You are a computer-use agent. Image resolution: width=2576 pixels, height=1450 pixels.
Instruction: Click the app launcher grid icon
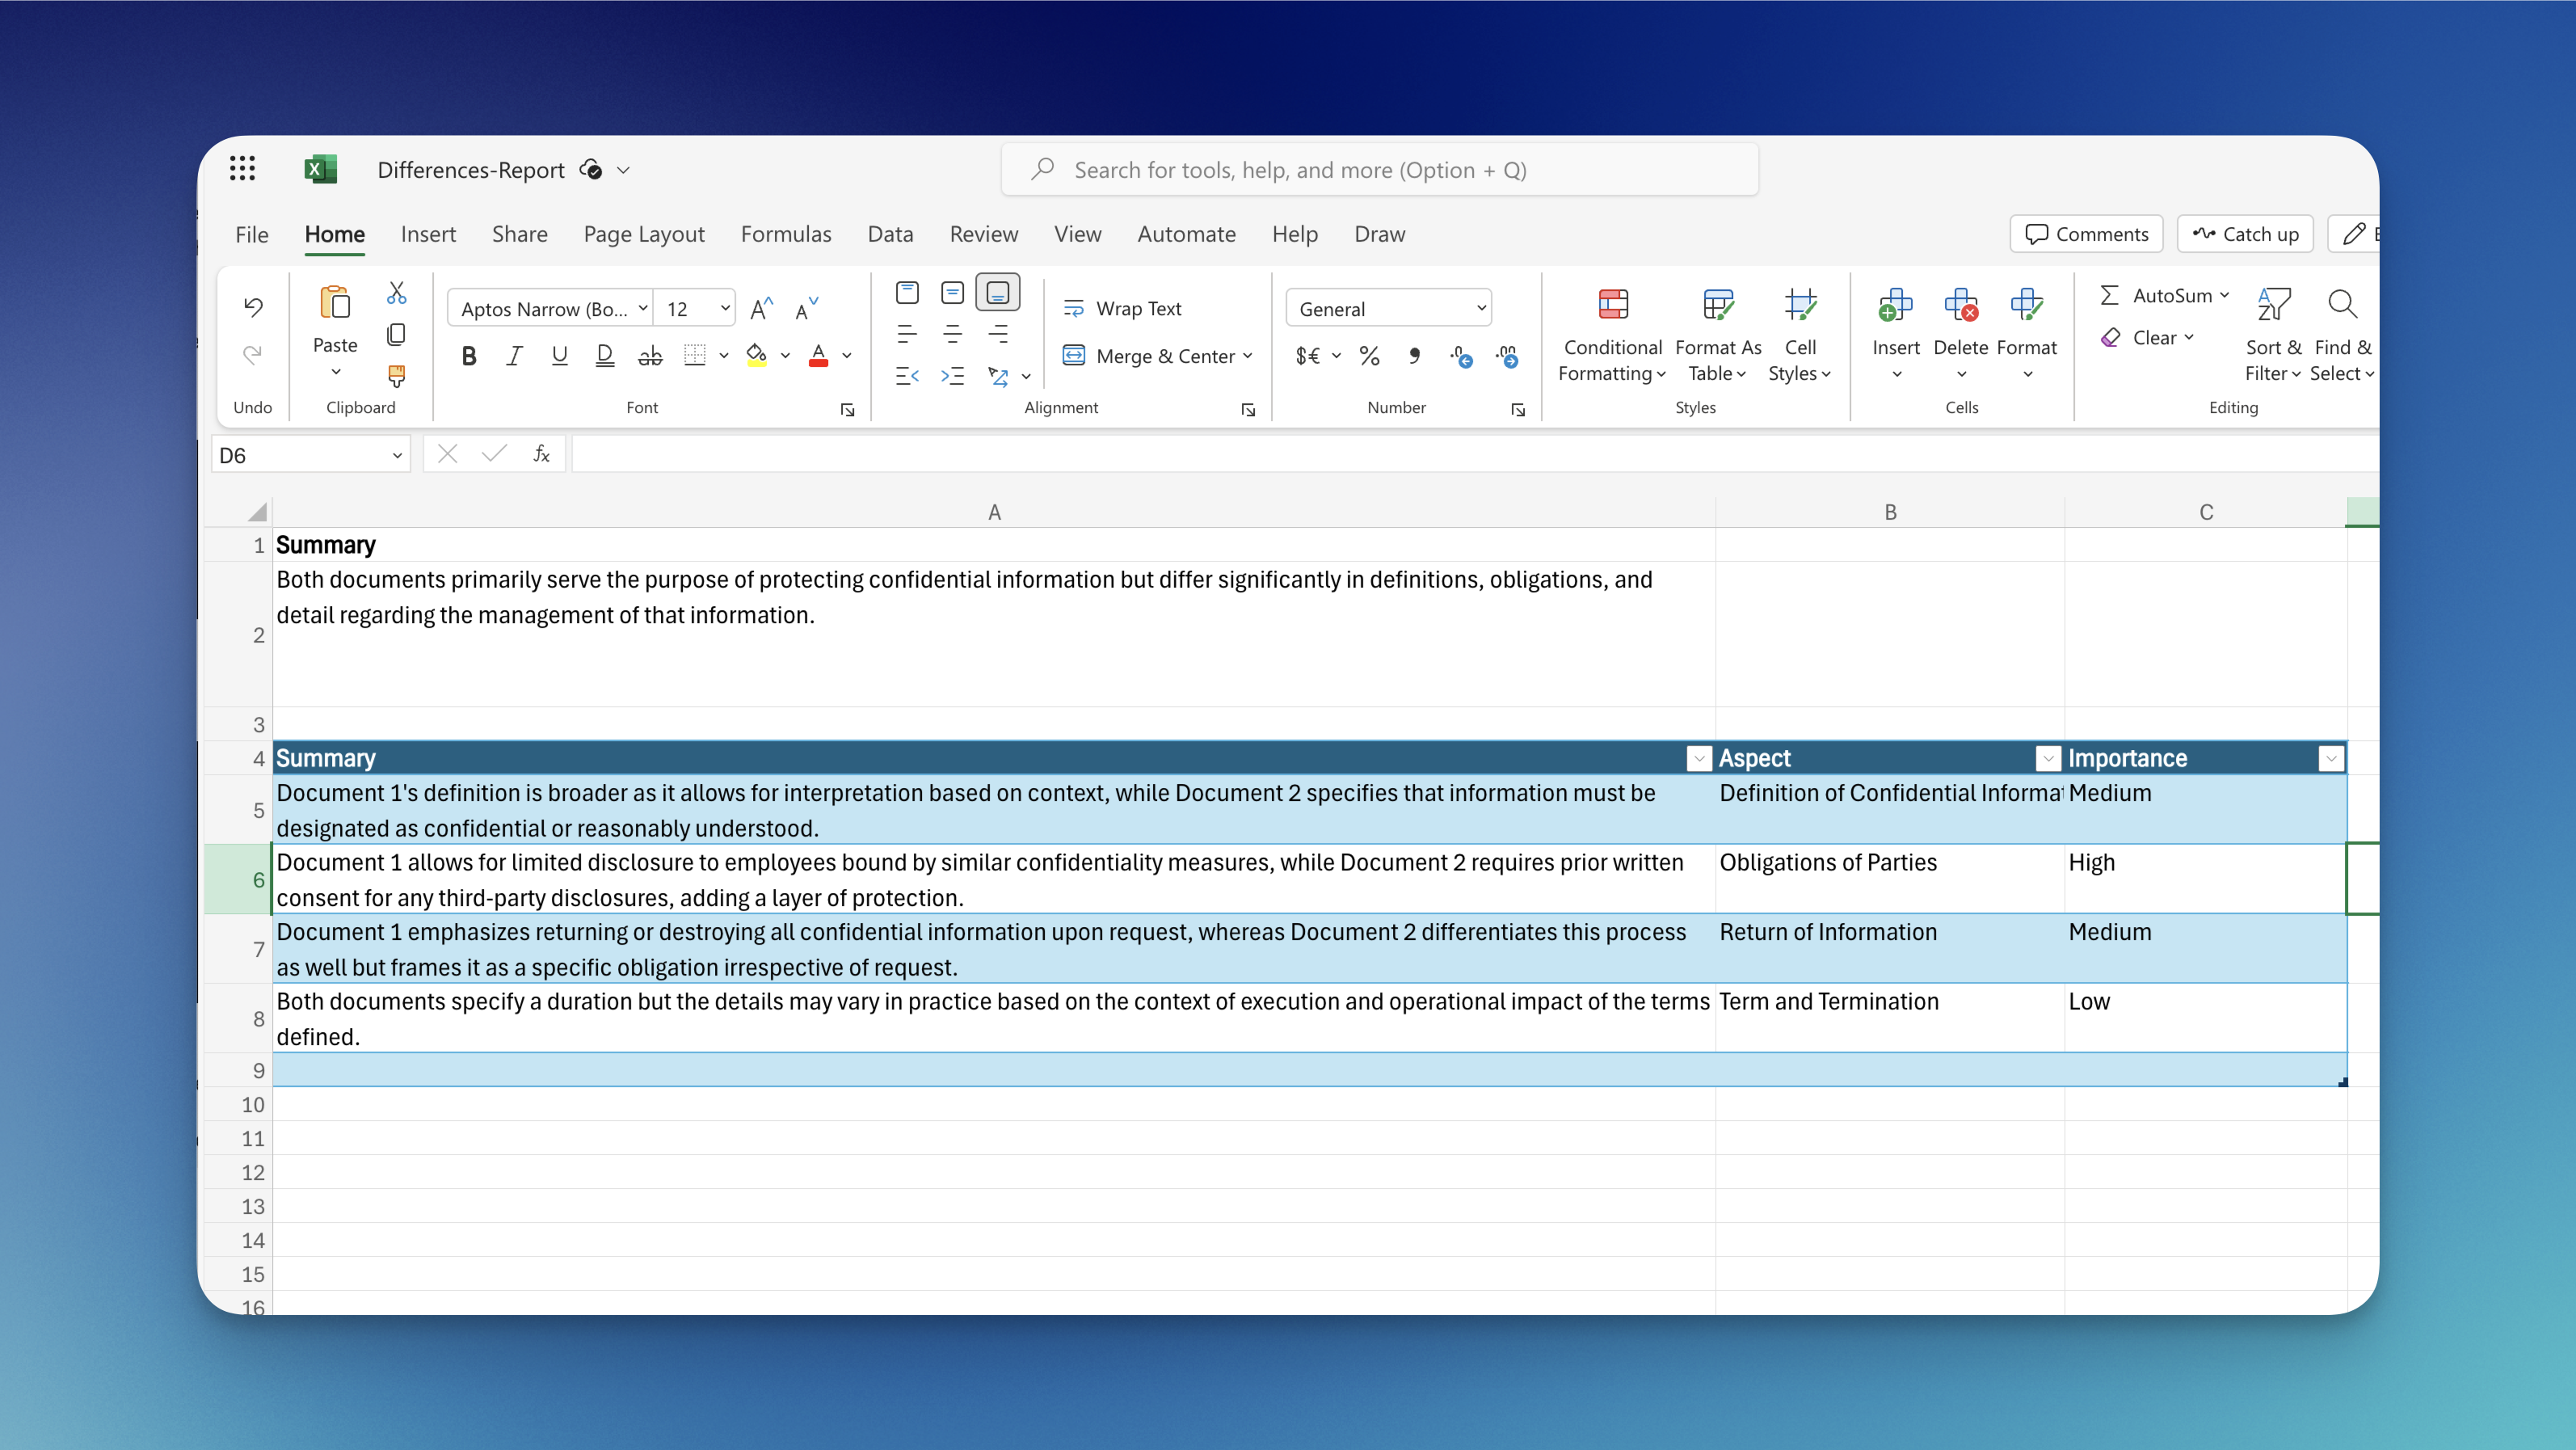tap(242, 169)
